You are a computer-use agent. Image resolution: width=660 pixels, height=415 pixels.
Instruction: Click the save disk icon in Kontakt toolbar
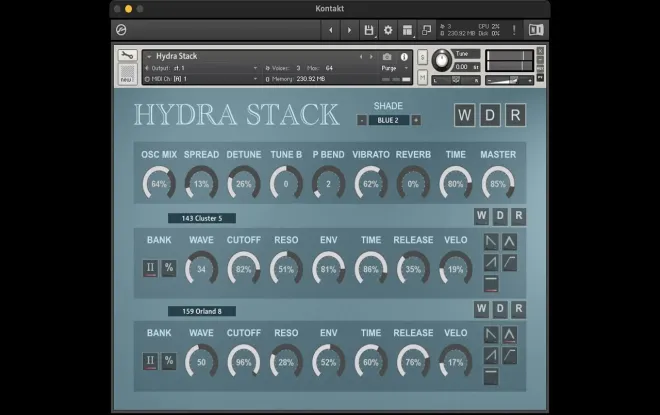[x=369, y=30]
